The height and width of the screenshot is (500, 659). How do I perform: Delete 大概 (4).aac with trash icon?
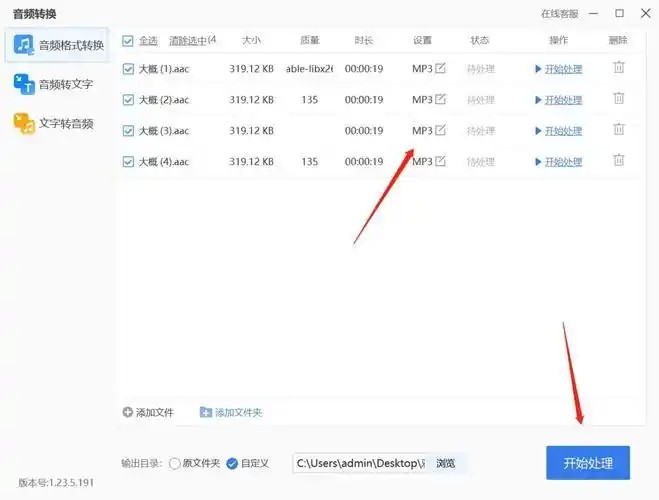619,160
